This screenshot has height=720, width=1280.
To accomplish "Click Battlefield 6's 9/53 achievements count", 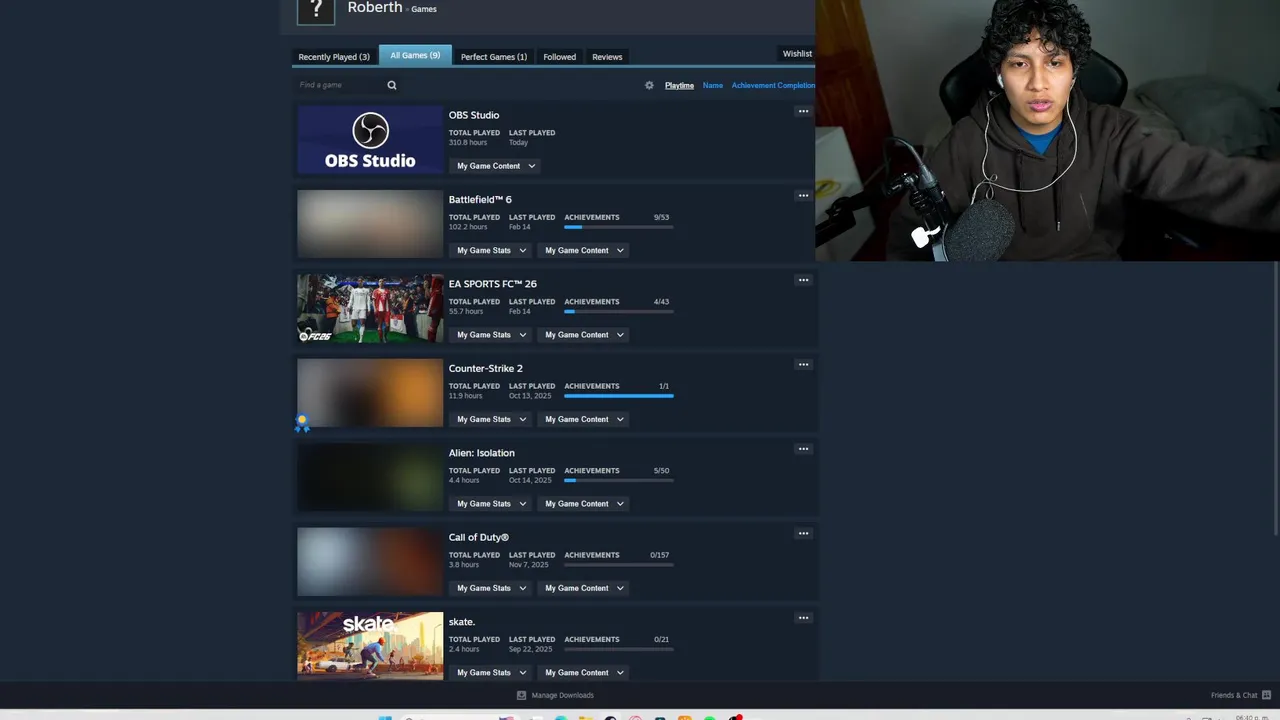I will point(661,217).
